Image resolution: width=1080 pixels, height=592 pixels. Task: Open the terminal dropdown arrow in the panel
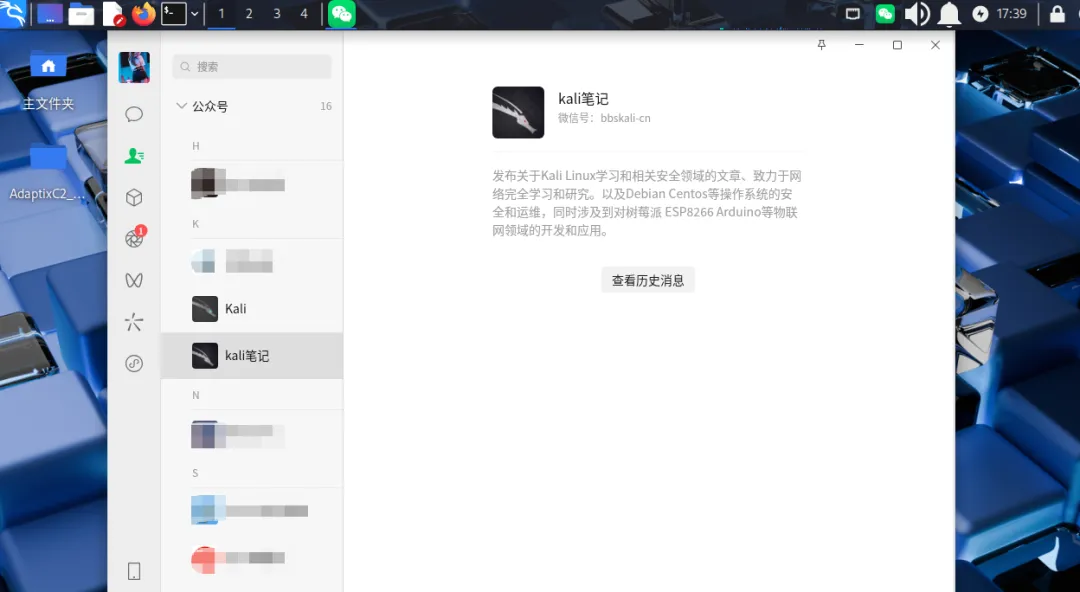(195, 14)
